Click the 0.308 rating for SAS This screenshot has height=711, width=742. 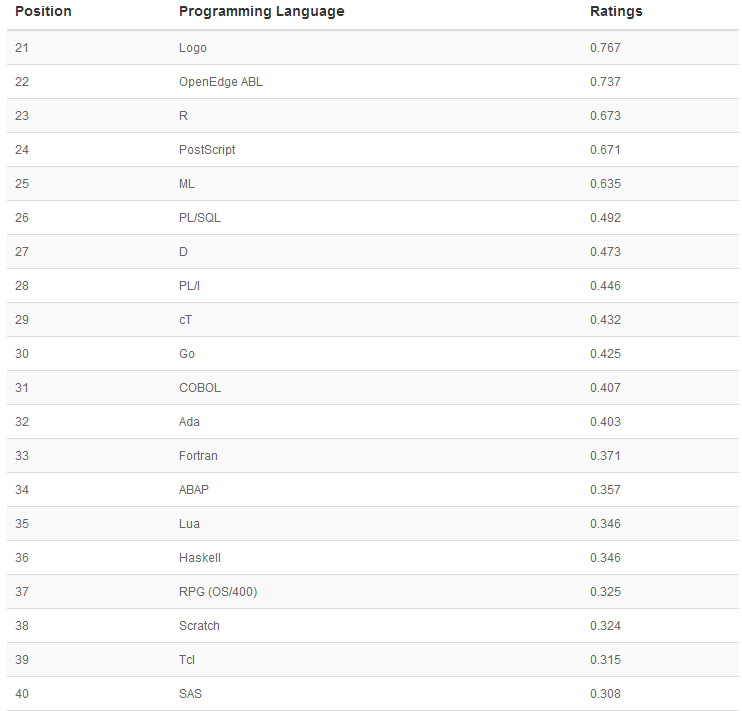tap(605, 694)
